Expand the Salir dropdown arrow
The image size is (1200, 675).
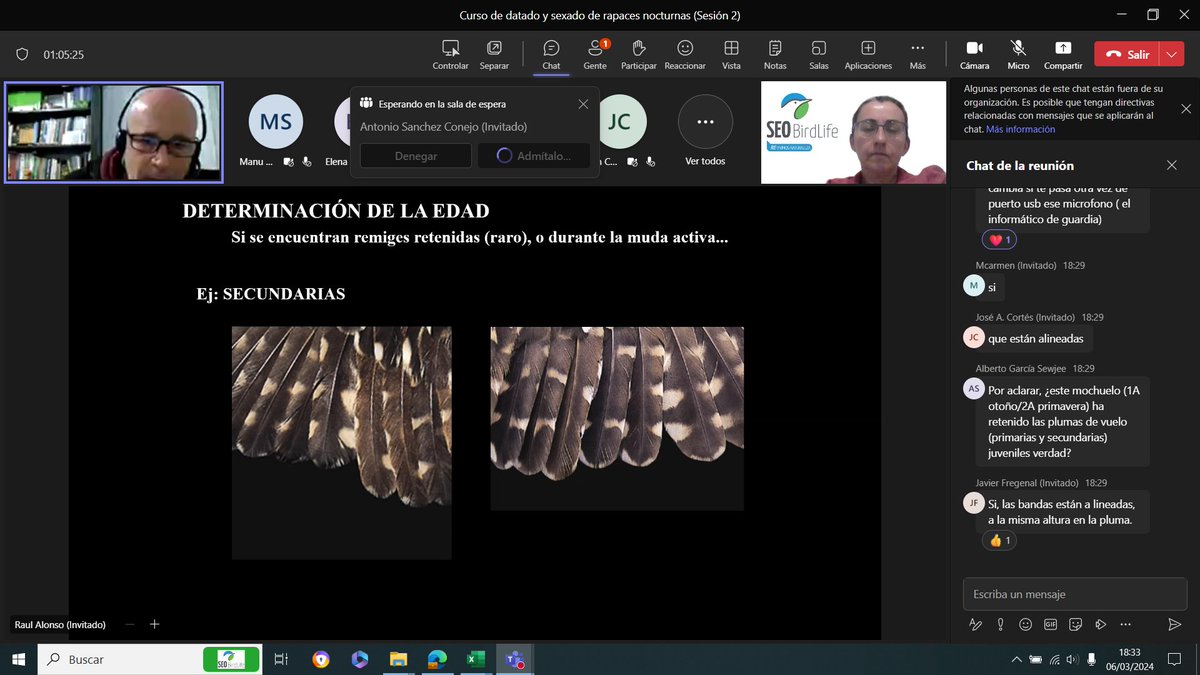pyautogui.click(x=1171, y=54)
